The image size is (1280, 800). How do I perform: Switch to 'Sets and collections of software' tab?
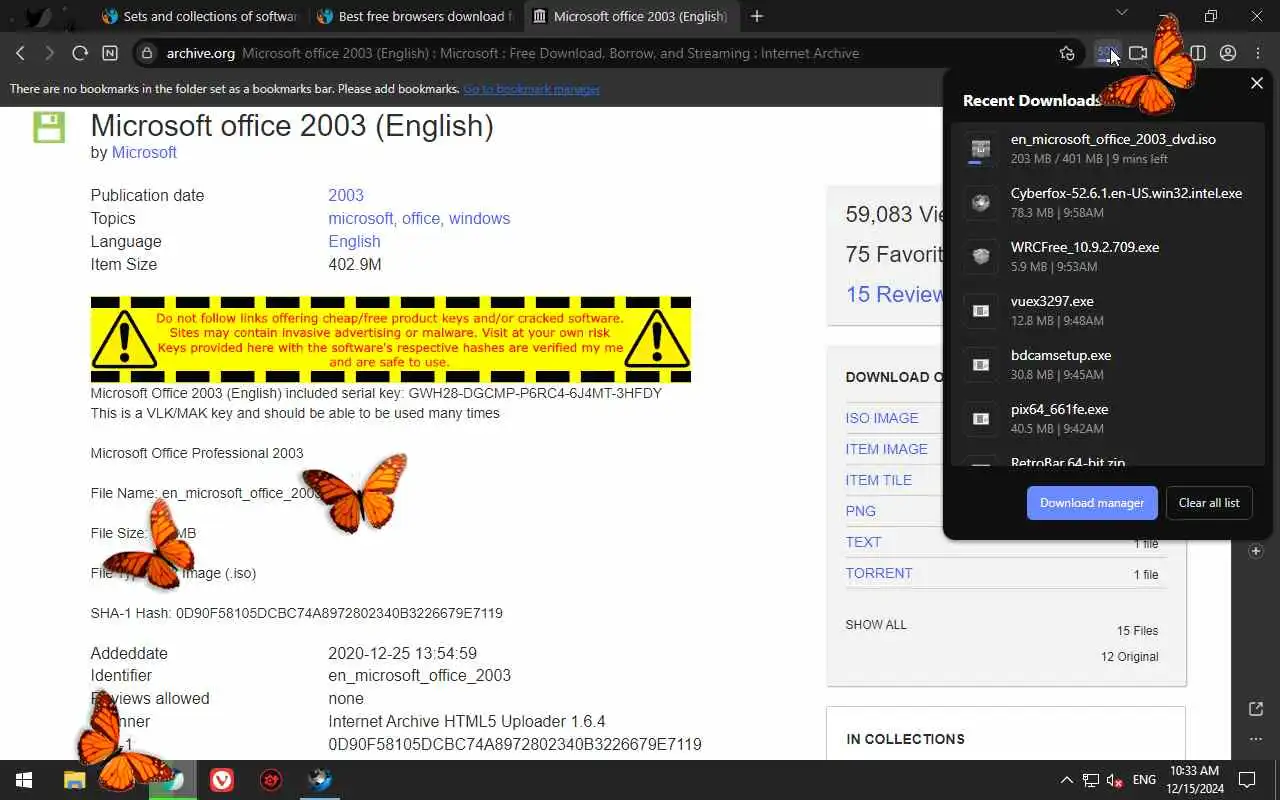tap(200, 16)
